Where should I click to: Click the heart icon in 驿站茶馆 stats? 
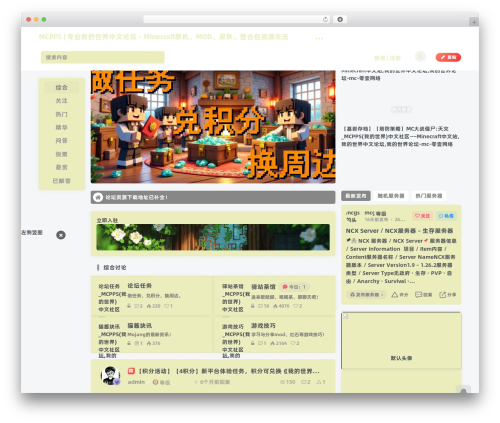pyautogui.click(x=295, y=306)
